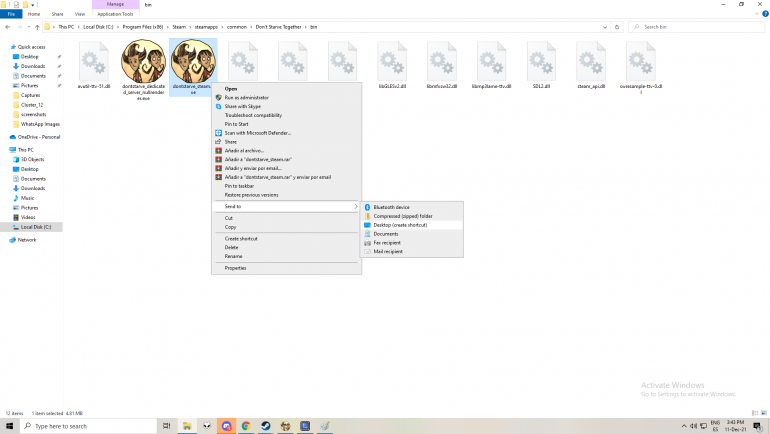Expand the Program Files (x86) breadcrumb chevron
Viewport: 770px width, 434px height.
click(167, 27)
